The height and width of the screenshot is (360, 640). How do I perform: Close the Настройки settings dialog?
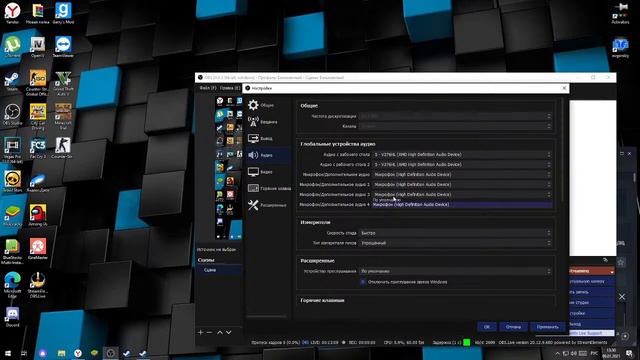[x=564, y=88]
